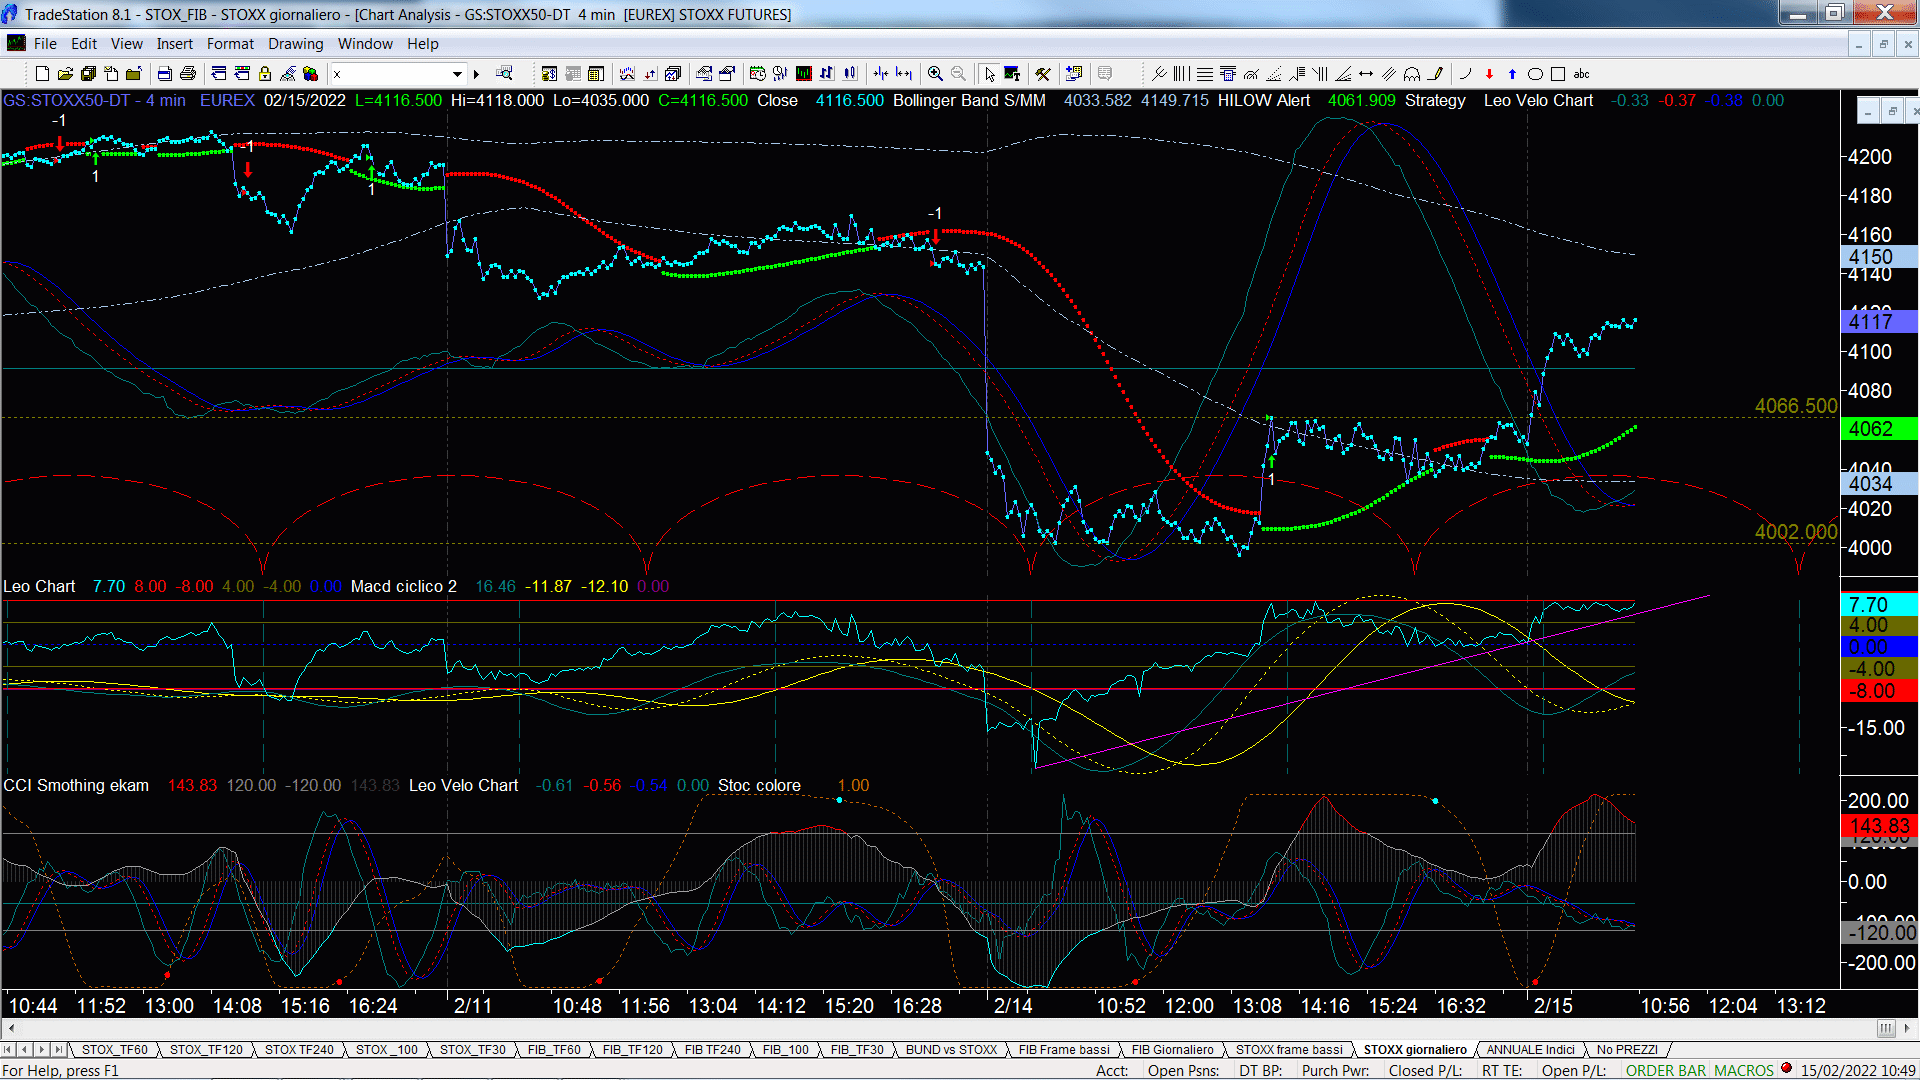Click the first-tab navigation arrow

(9, 1049)
